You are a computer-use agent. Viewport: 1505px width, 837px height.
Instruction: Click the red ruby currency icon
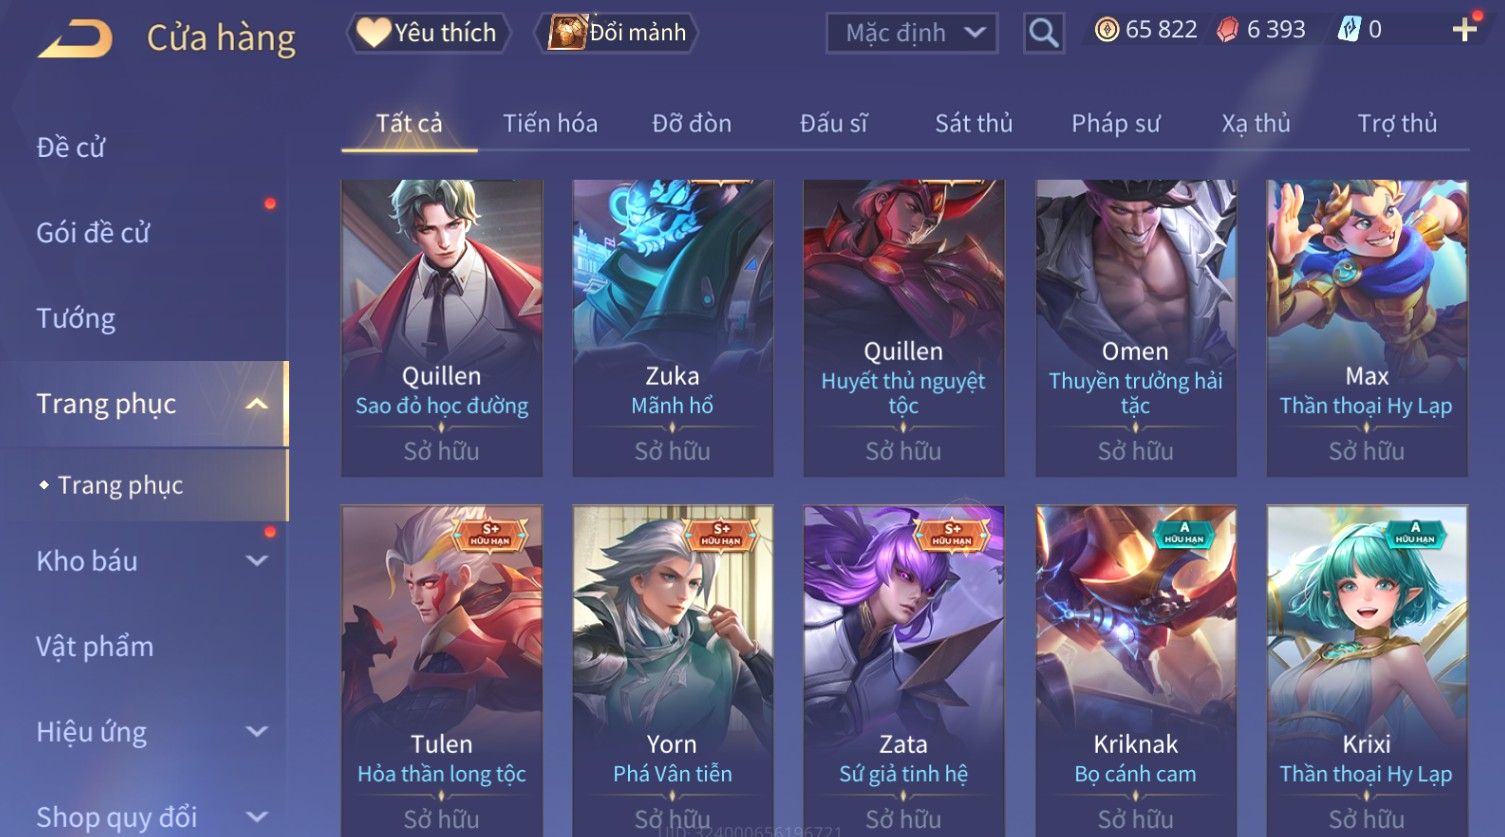tap(1227, 30)
